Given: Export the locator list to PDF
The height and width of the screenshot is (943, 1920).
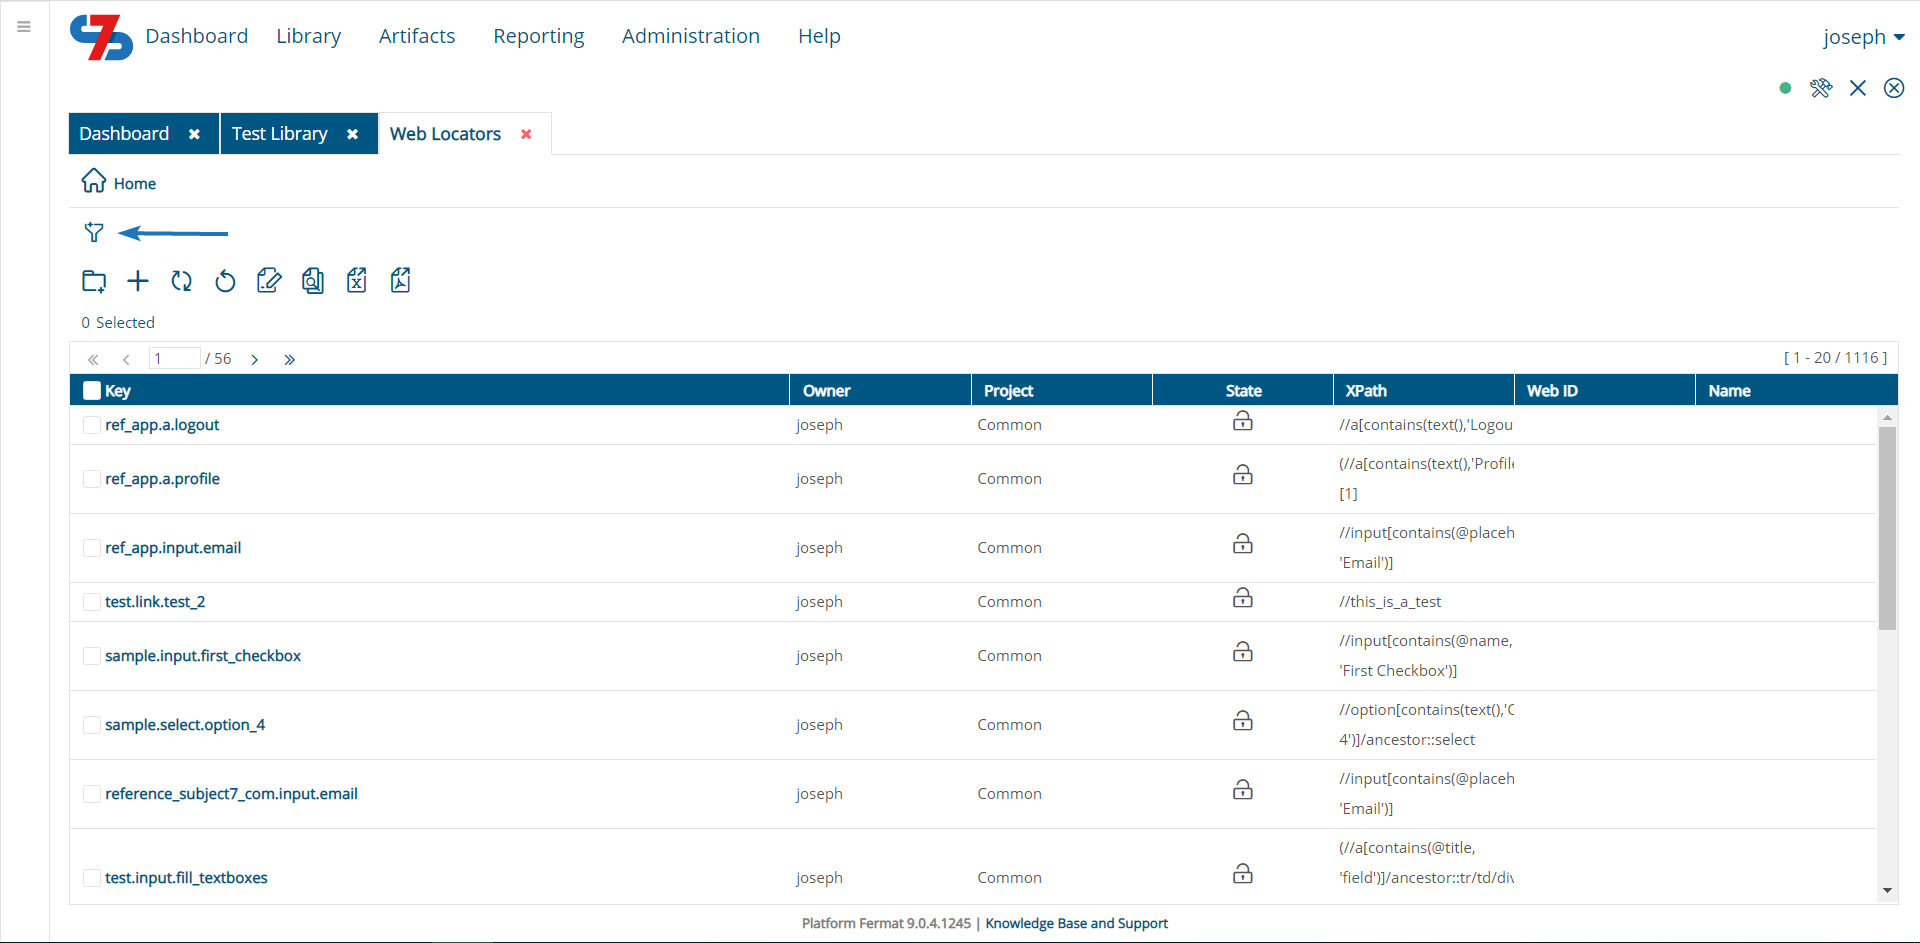Looking at the screenshot, I should pos(401,281).
